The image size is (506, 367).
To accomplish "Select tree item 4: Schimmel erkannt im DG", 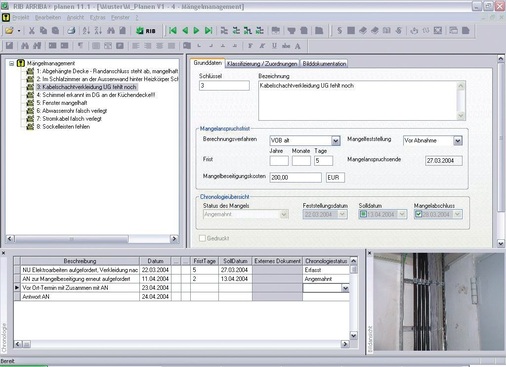I will point(95,95).
